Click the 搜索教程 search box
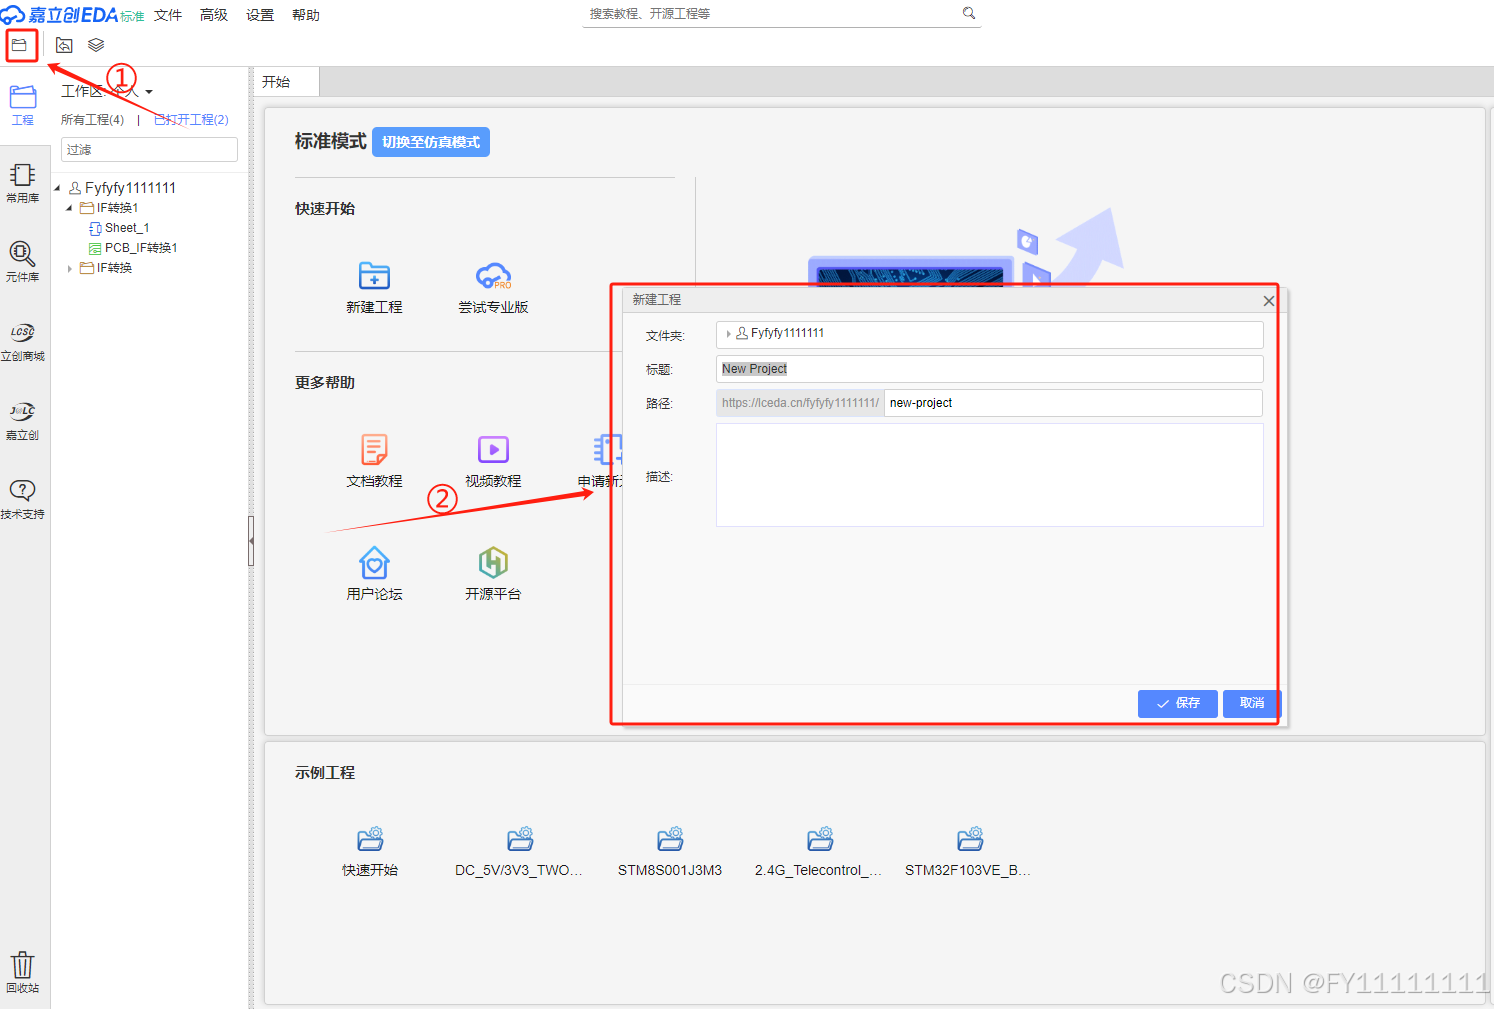Screen dimensions: 1494x1009 point(770,14)
